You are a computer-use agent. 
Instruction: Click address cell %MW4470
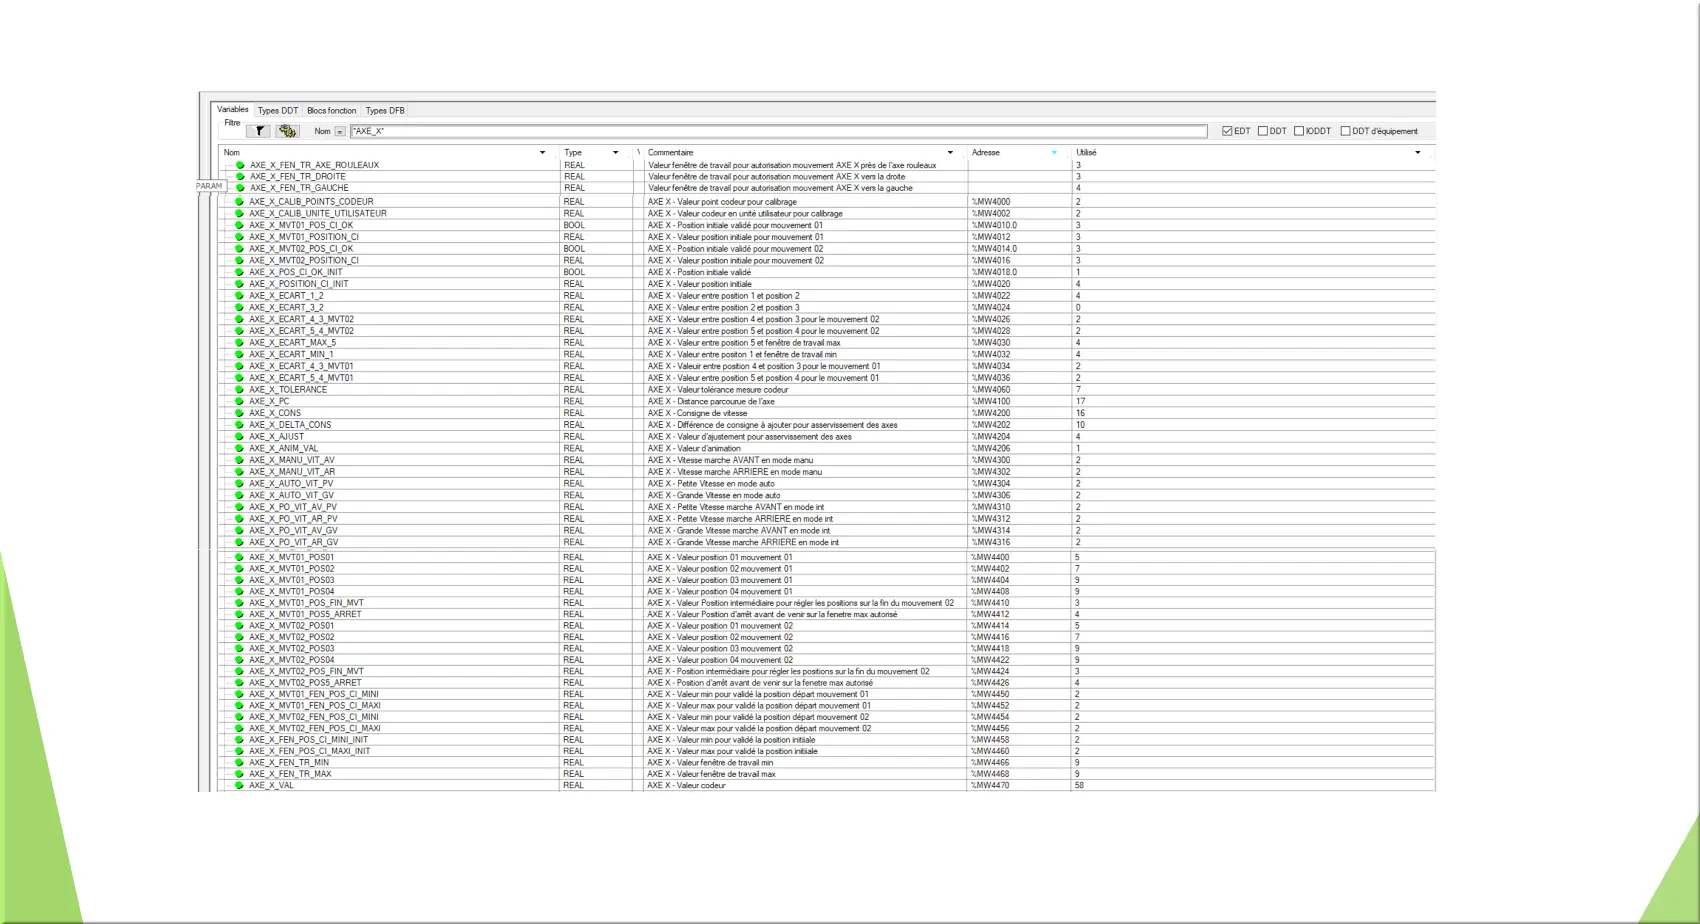point(991,786)
